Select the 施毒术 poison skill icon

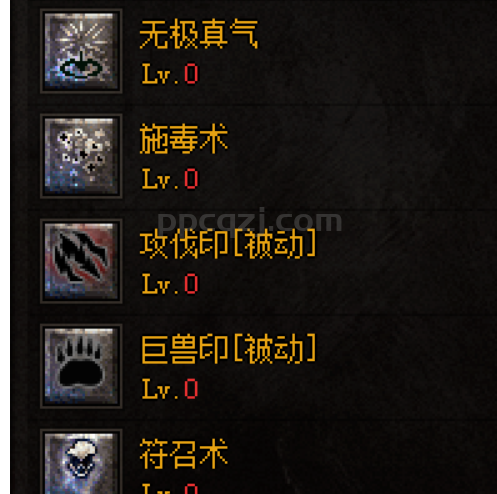[x=81, y=156]
